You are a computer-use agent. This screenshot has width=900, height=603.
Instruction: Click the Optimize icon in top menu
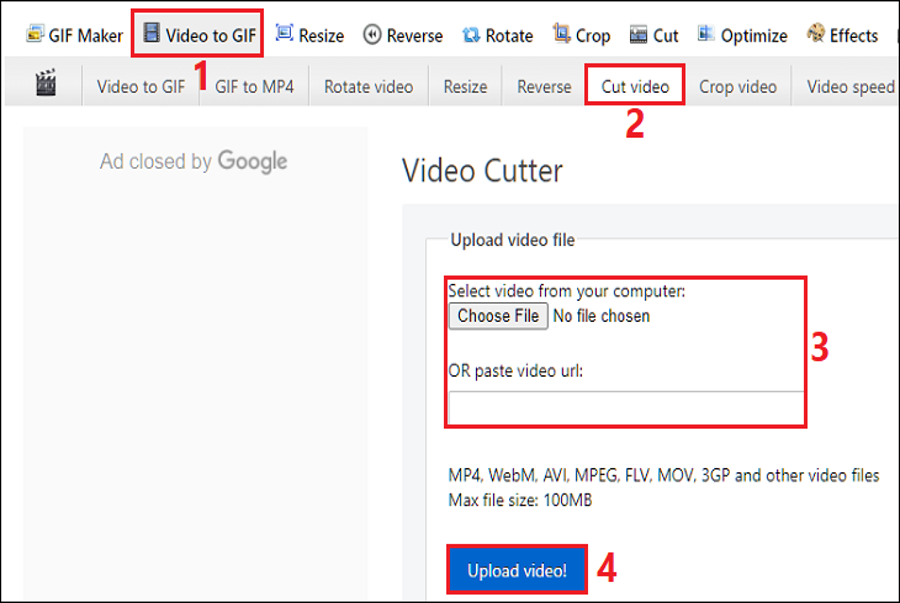point(707,35)
